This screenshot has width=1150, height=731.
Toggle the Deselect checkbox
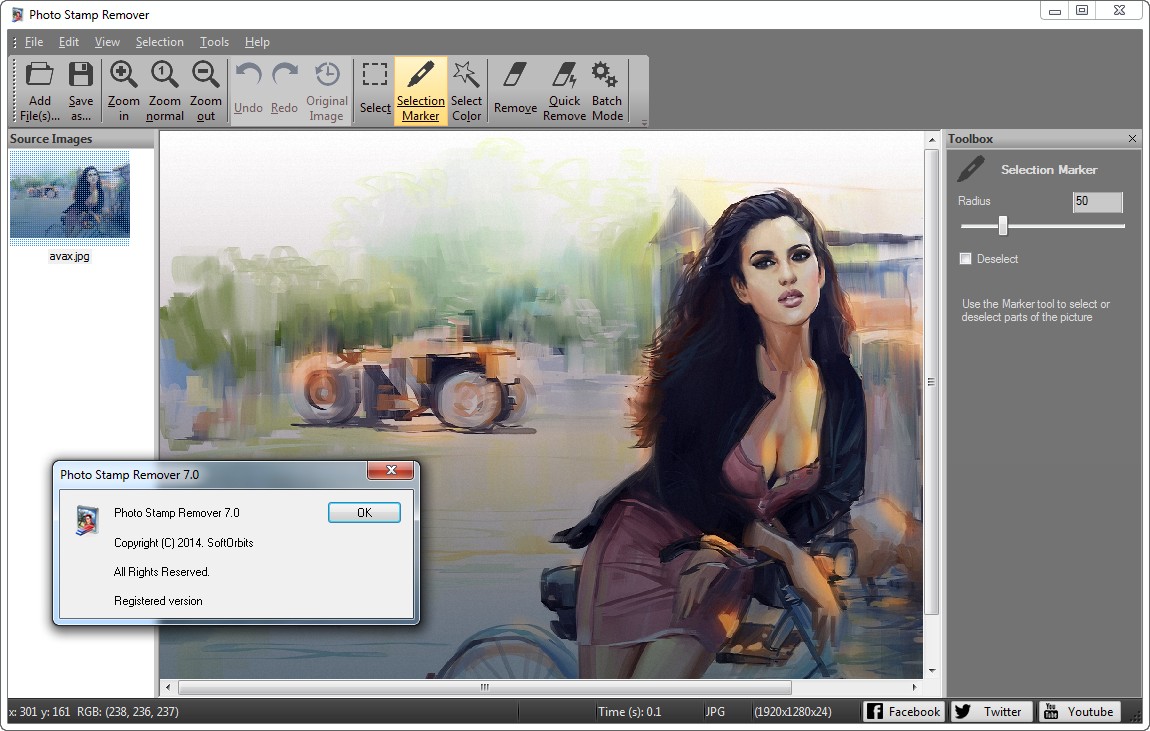click(x=965, y=259)
